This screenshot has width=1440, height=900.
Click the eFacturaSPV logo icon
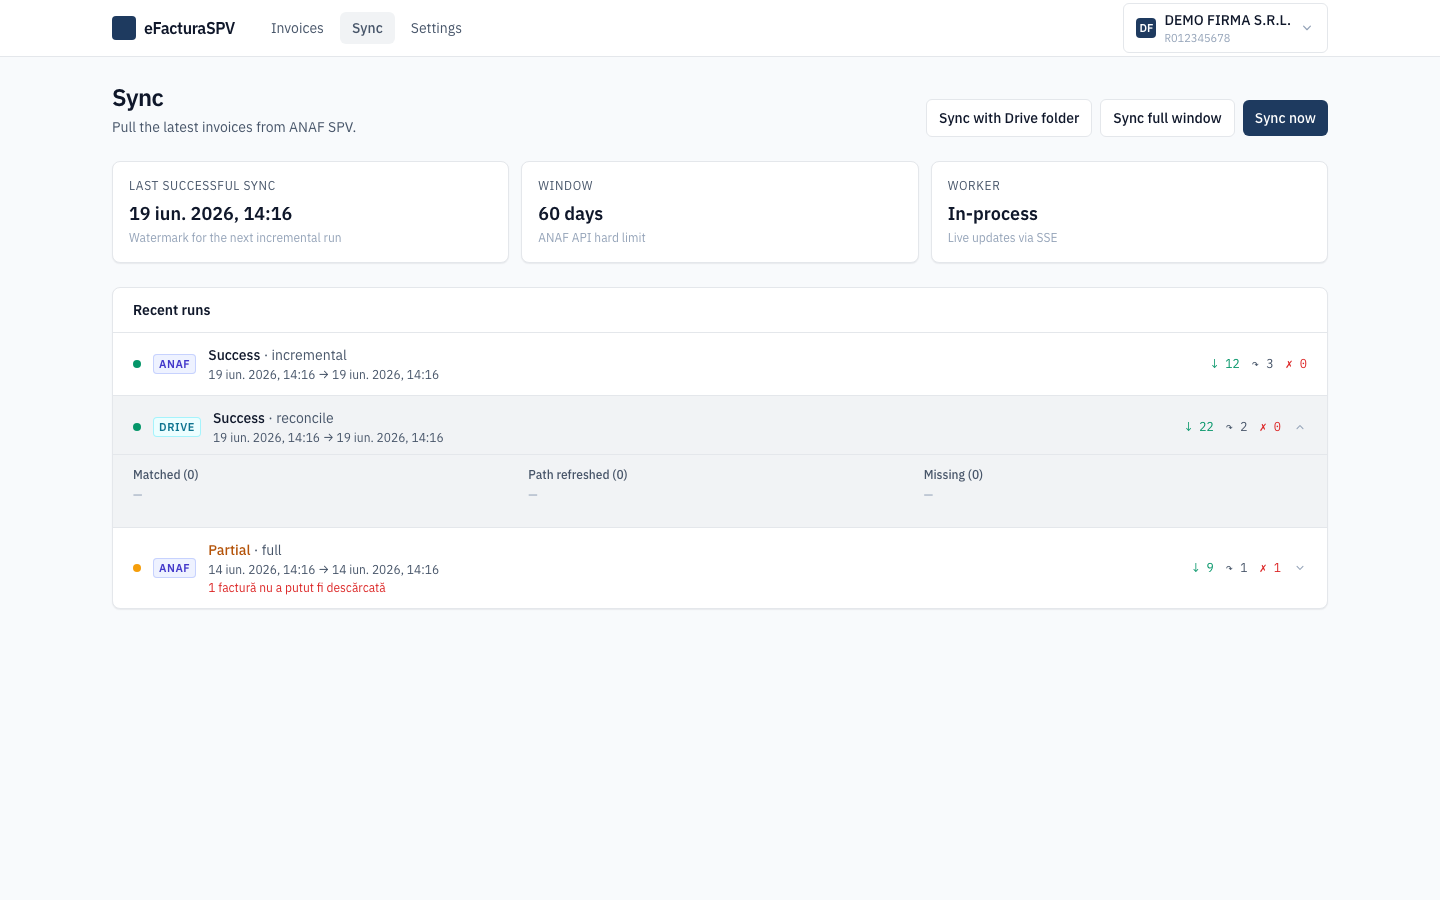124,28
